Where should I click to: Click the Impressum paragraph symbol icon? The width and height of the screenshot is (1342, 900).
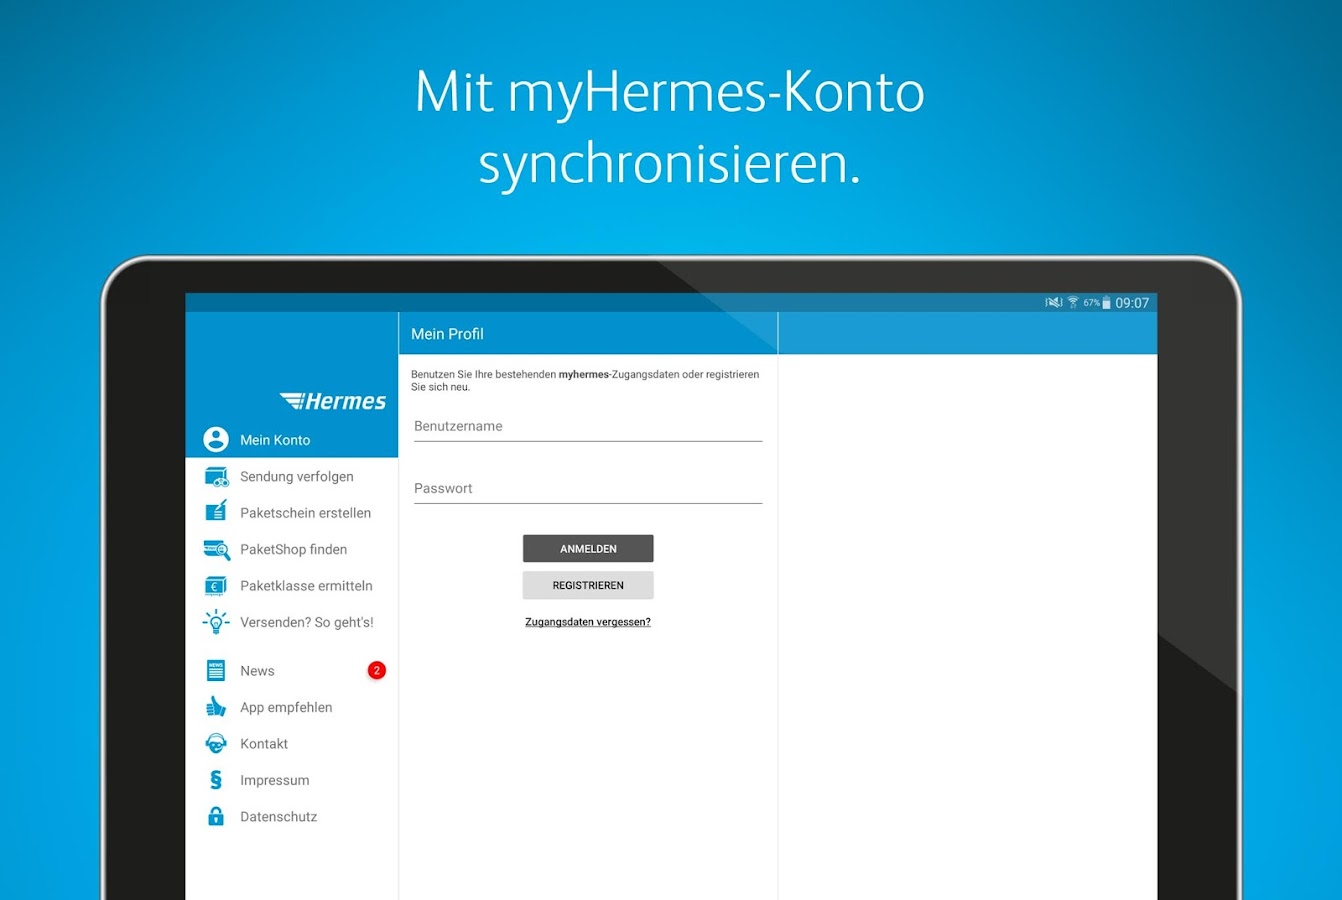coord(216,780)
